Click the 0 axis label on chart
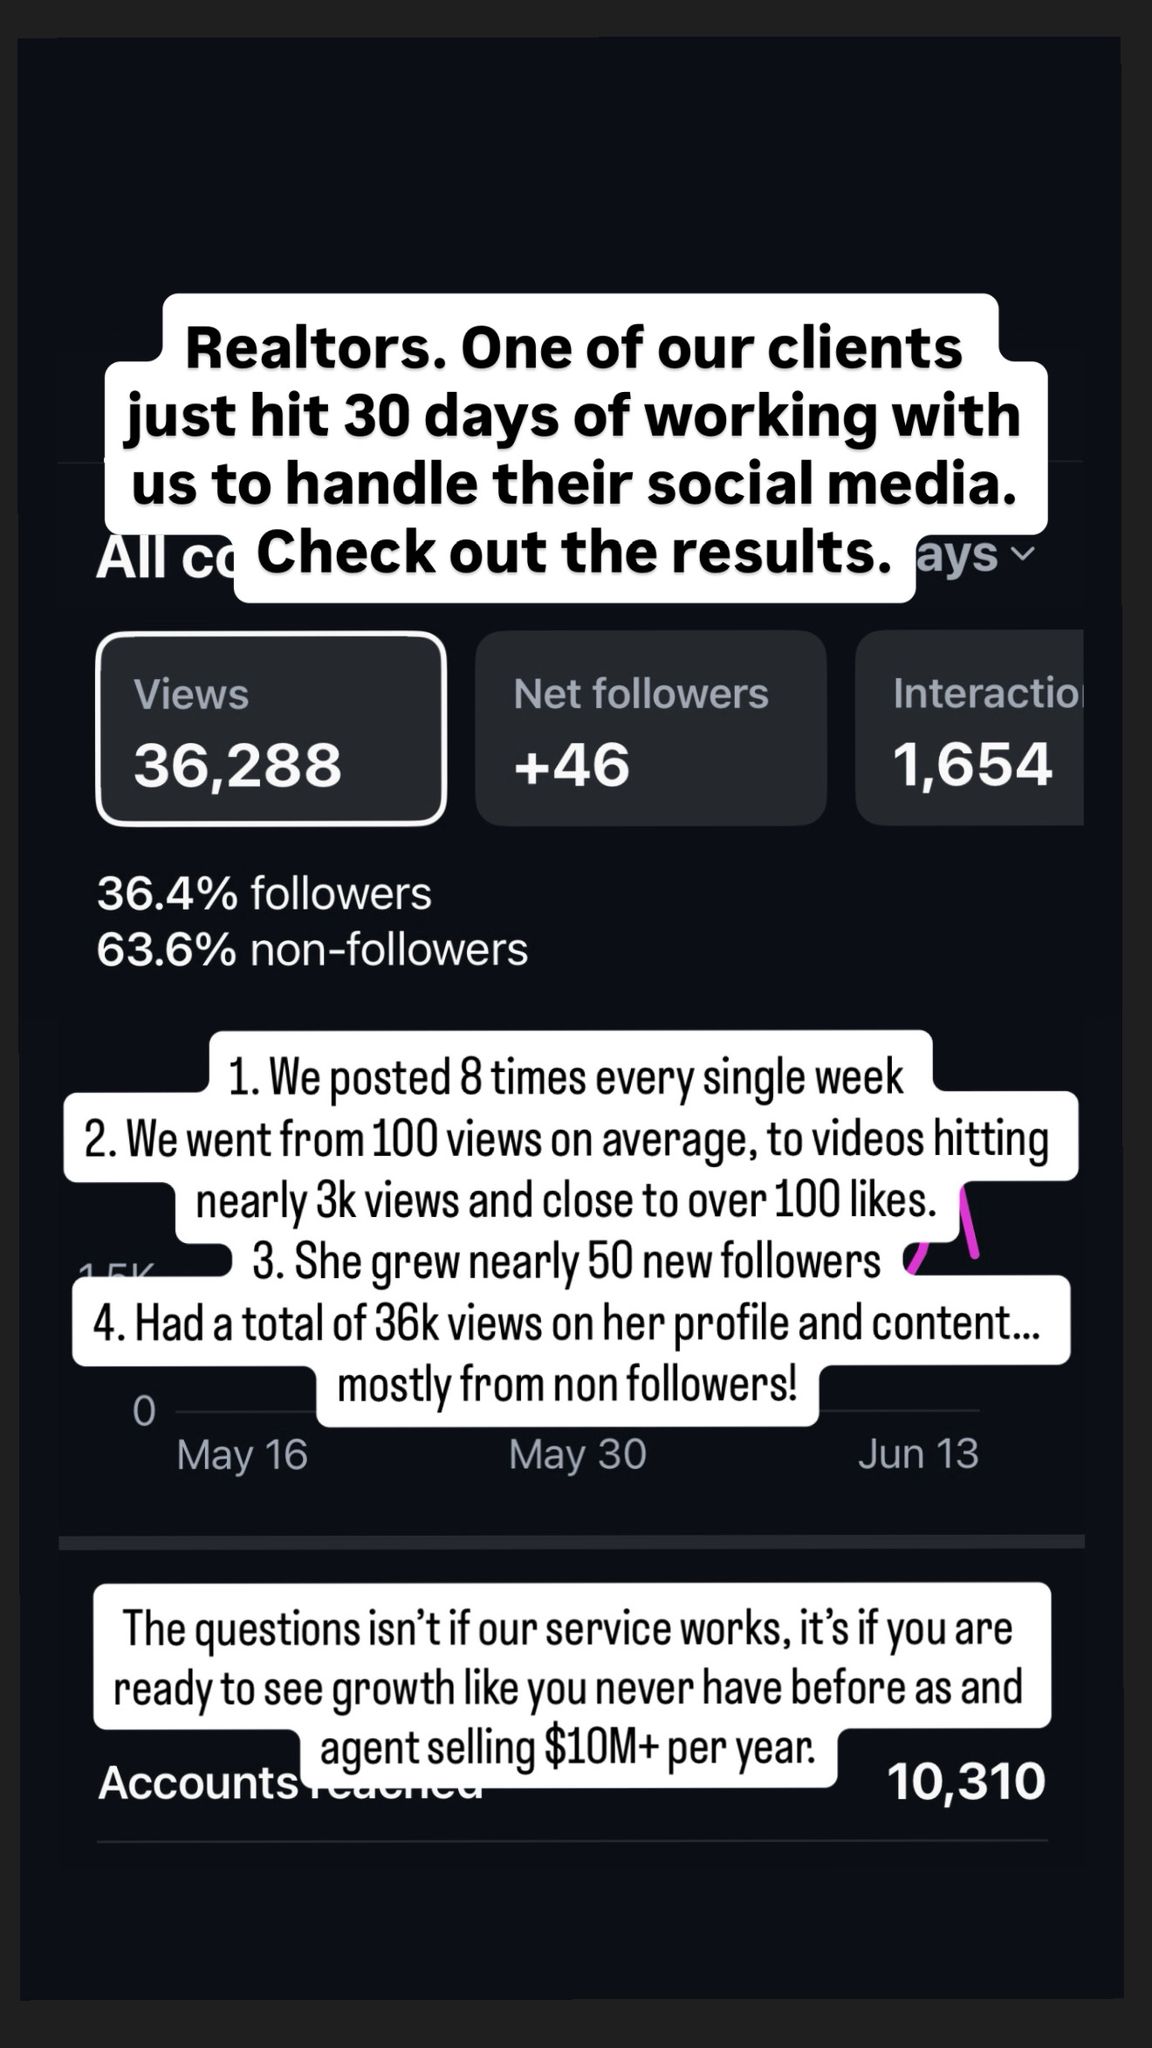1152x2048 pixels. pos(144,1411)
